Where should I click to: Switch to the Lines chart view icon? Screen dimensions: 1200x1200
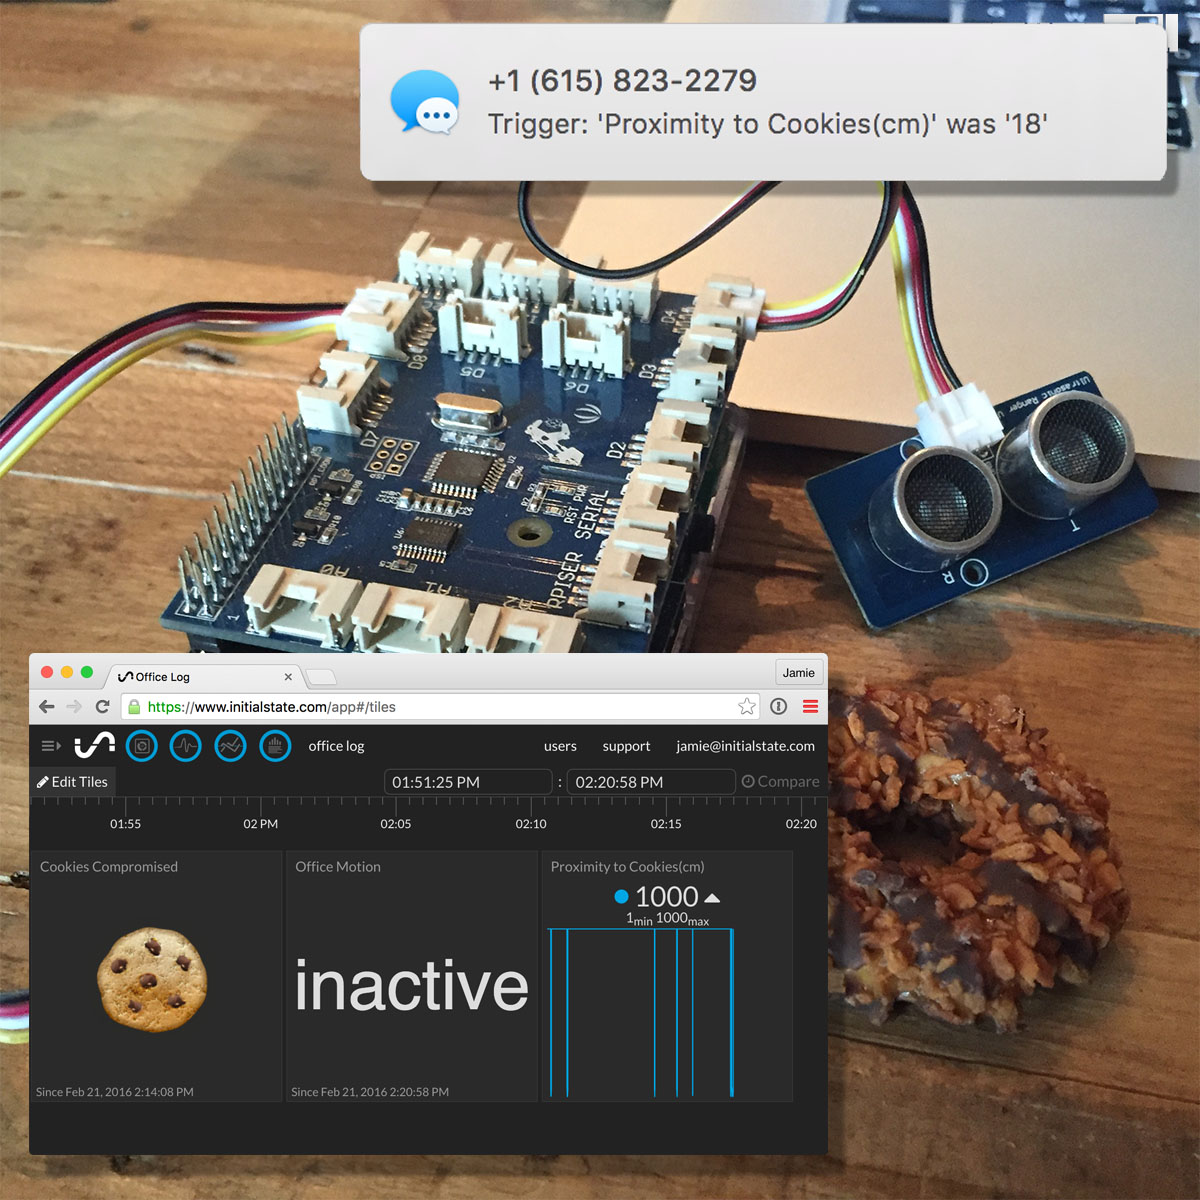pos(231,746)
